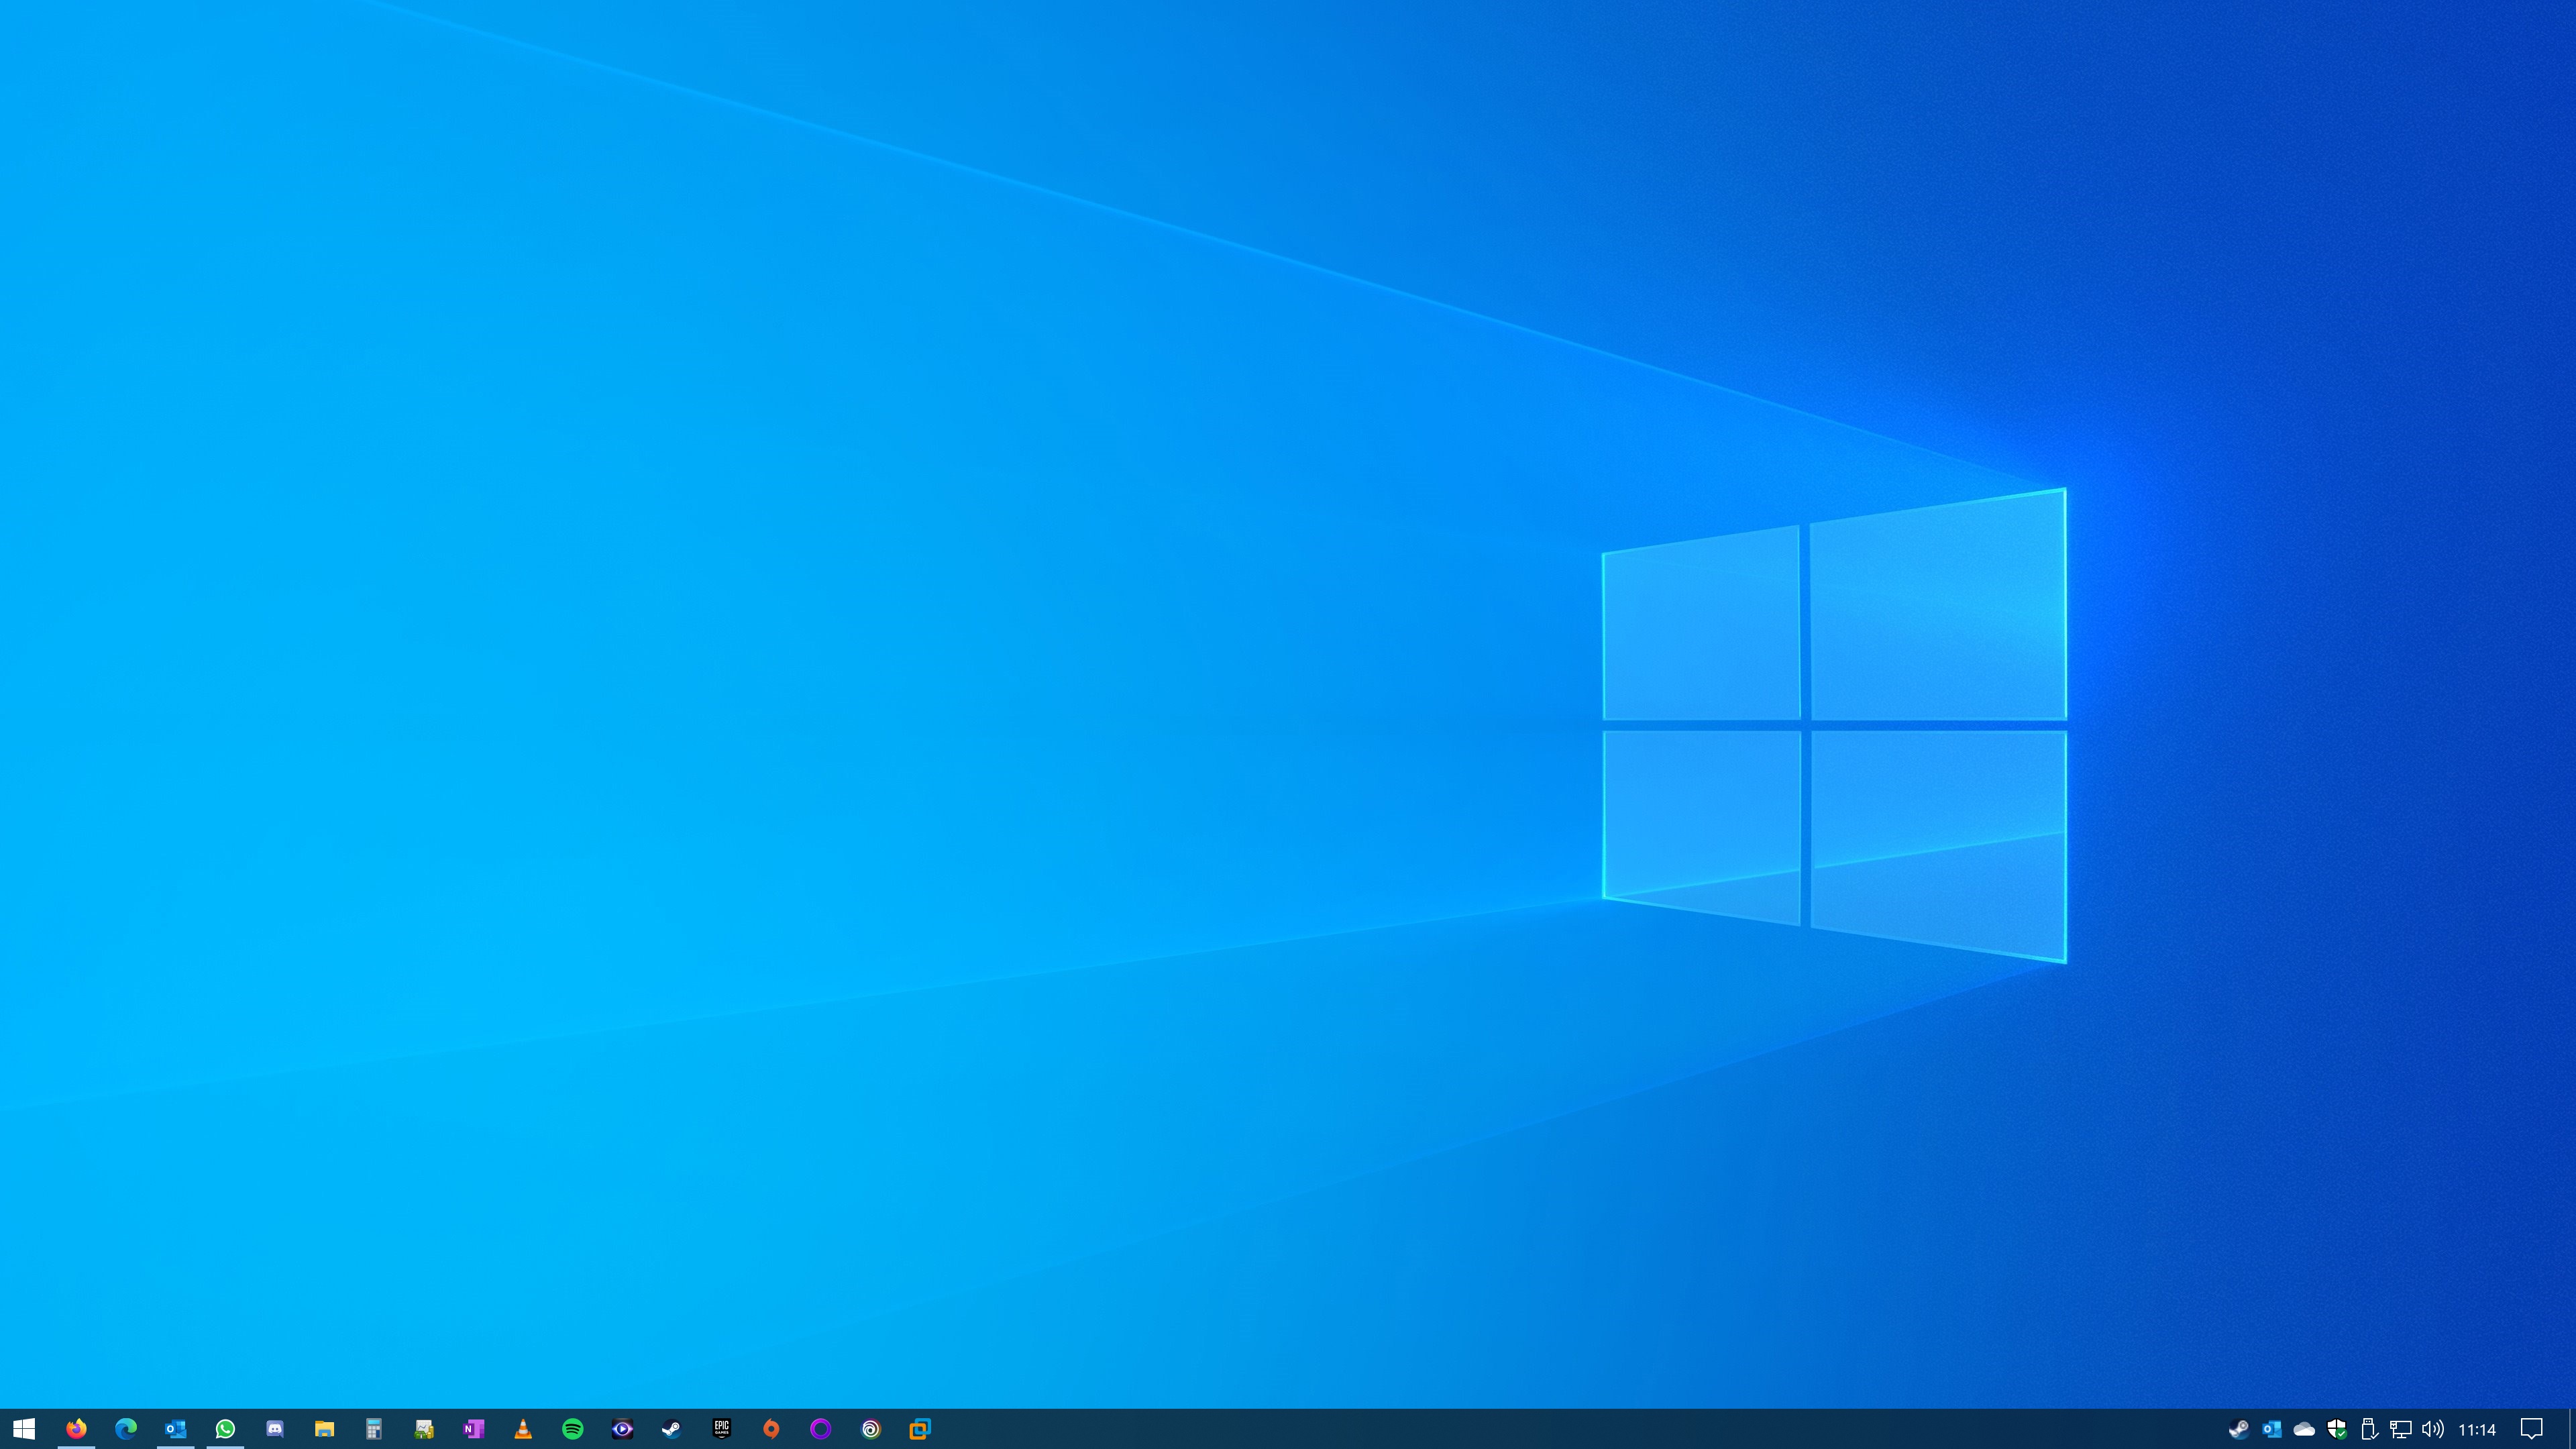Launch Microsoft Edge from the taskbar
This screenshot has height=1449, width=2576.
click(126, 1429)
